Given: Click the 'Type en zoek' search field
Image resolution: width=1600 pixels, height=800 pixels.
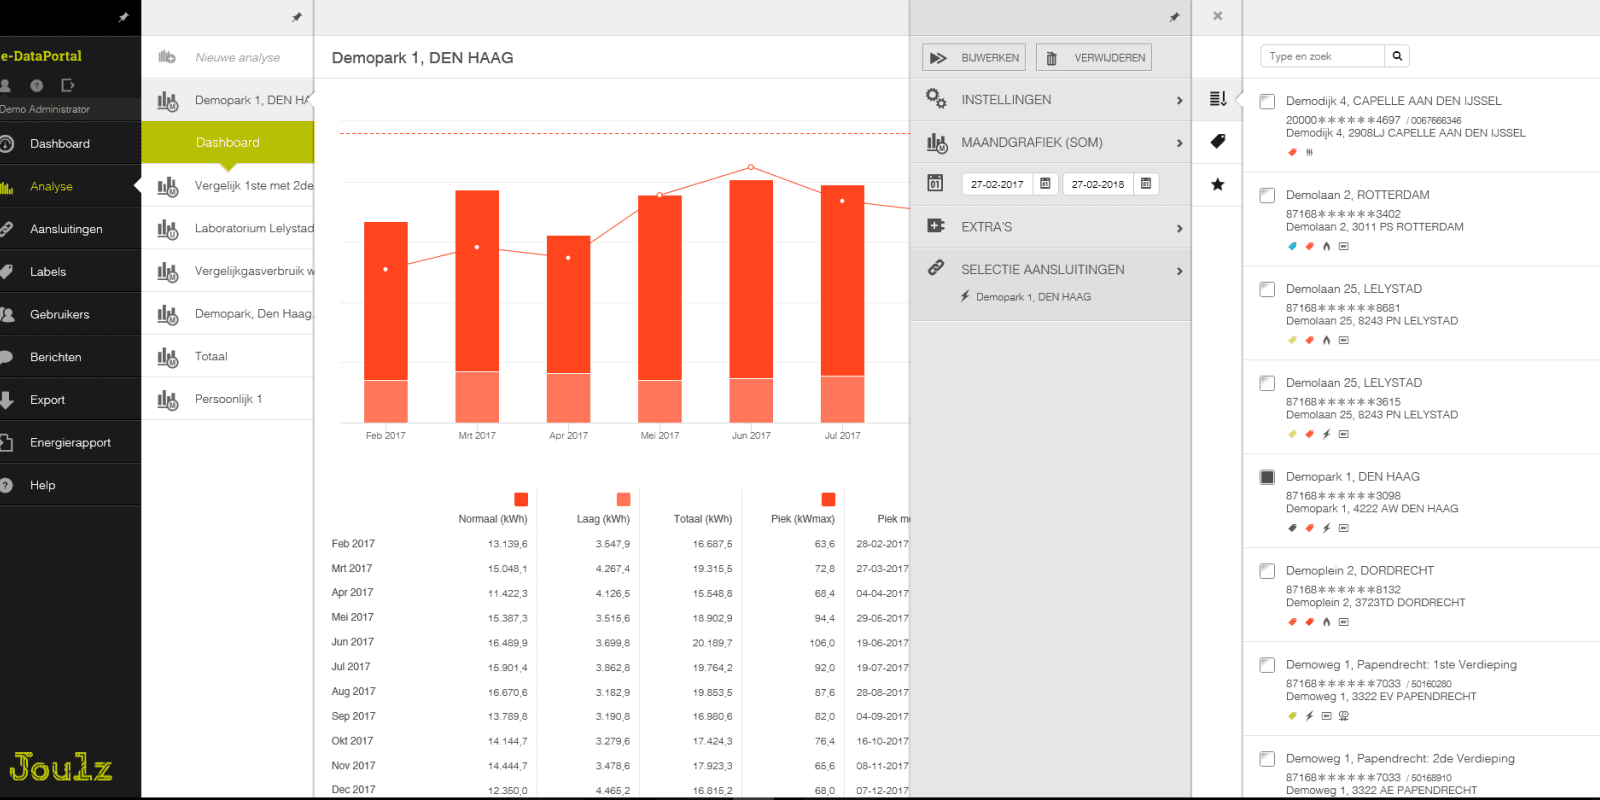Looking at the screenshot, I should (1322, 56).
